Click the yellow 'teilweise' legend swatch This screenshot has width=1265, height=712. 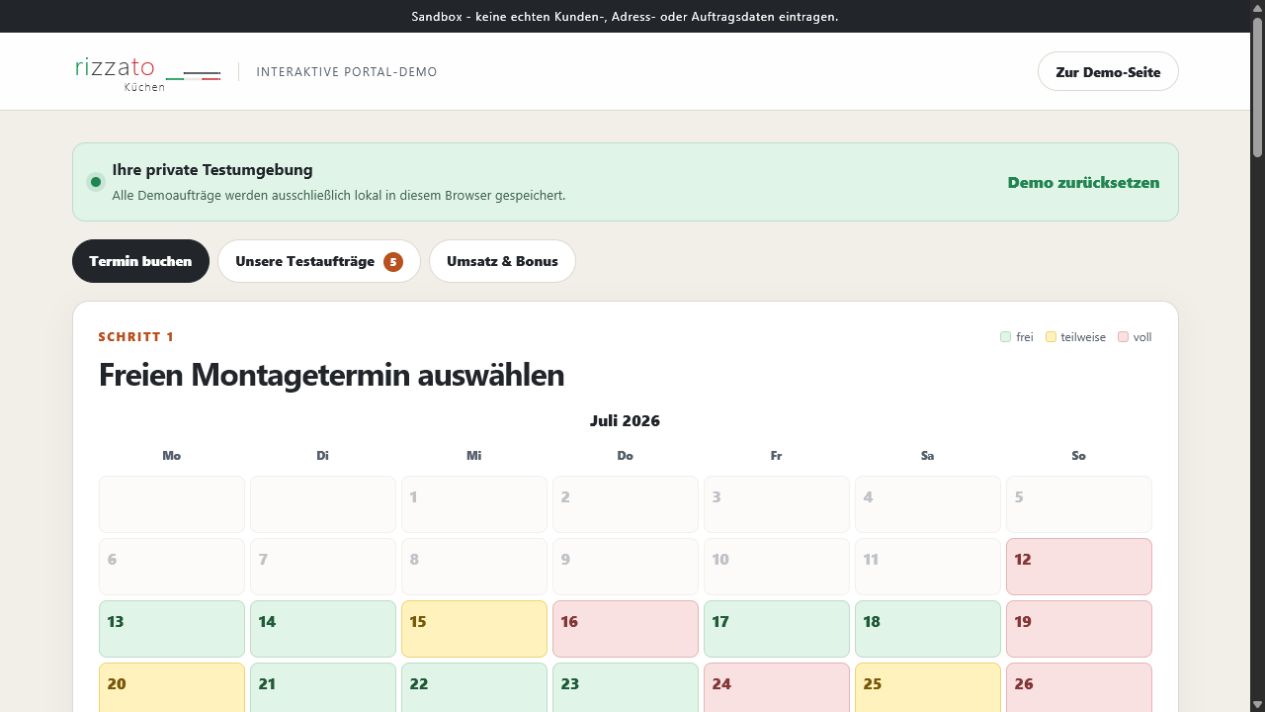[x=1051, y=337]
